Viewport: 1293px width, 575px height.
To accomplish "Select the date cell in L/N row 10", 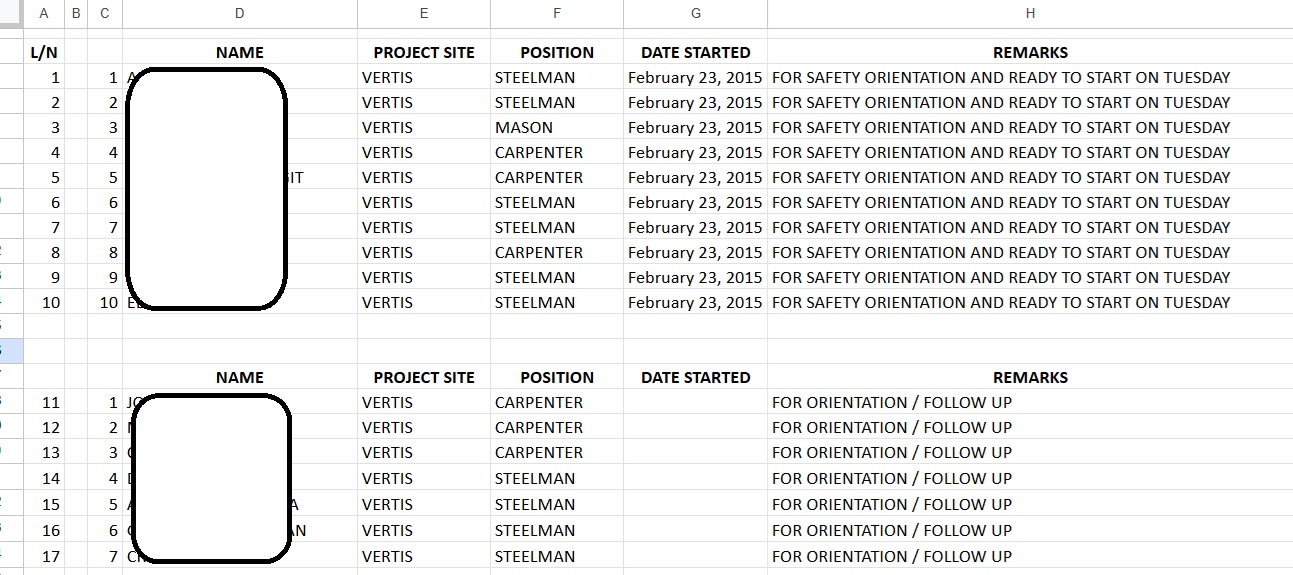I will (695, 303).
